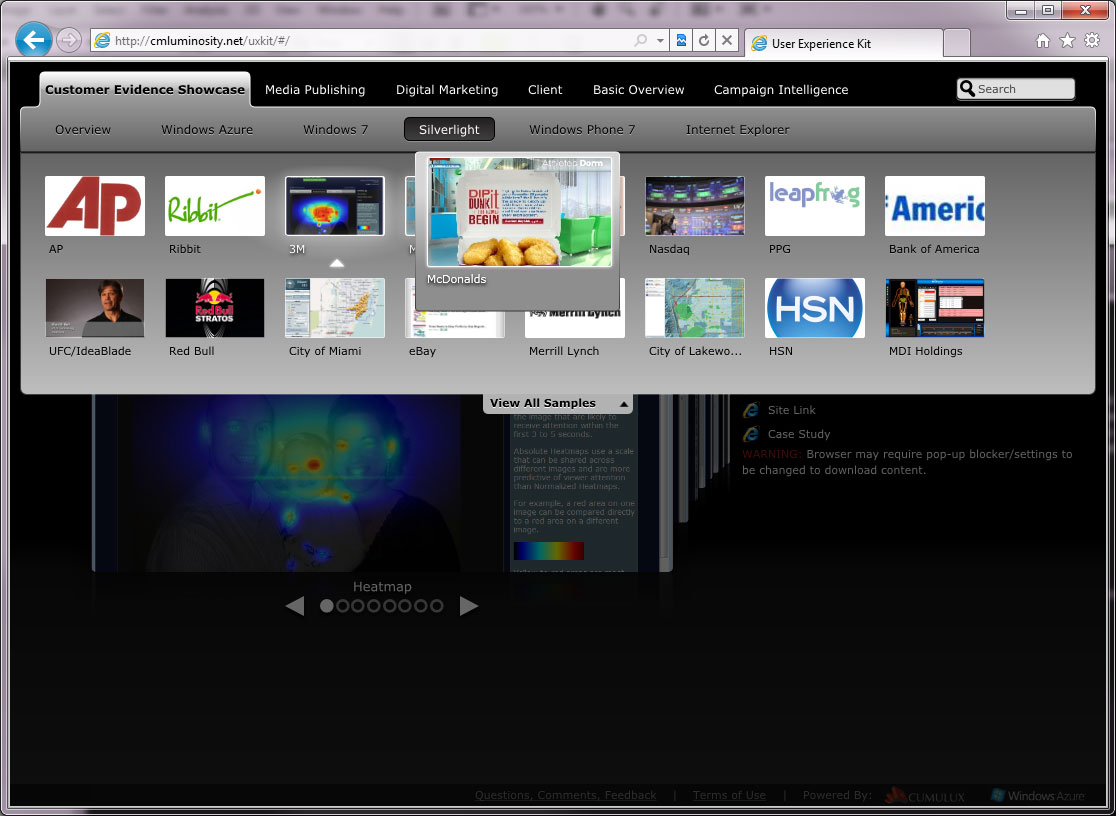This screenshot has height=816, width=1116.
Task: Open Favorites star icon
Action: pos(1067,41)
